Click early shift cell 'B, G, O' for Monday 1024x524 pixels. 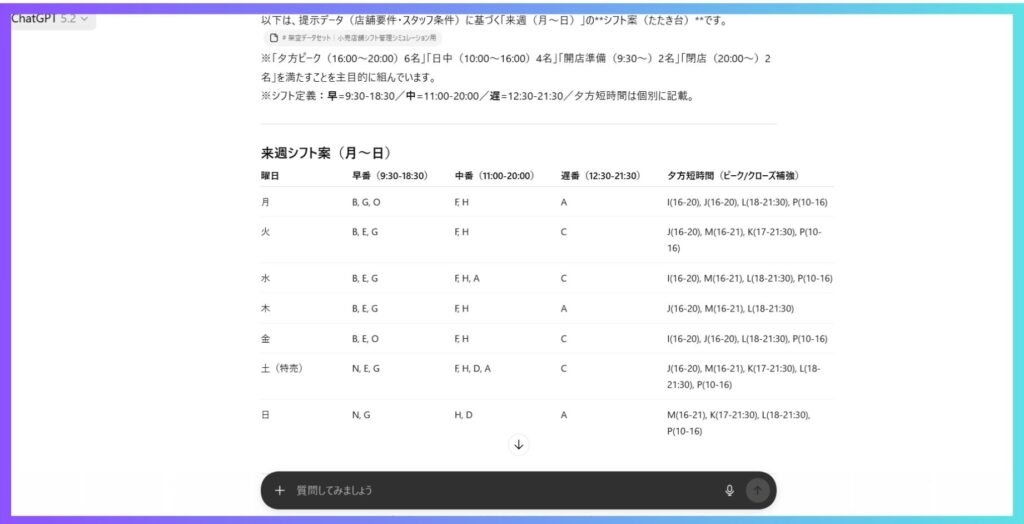[x=367, y=202]
